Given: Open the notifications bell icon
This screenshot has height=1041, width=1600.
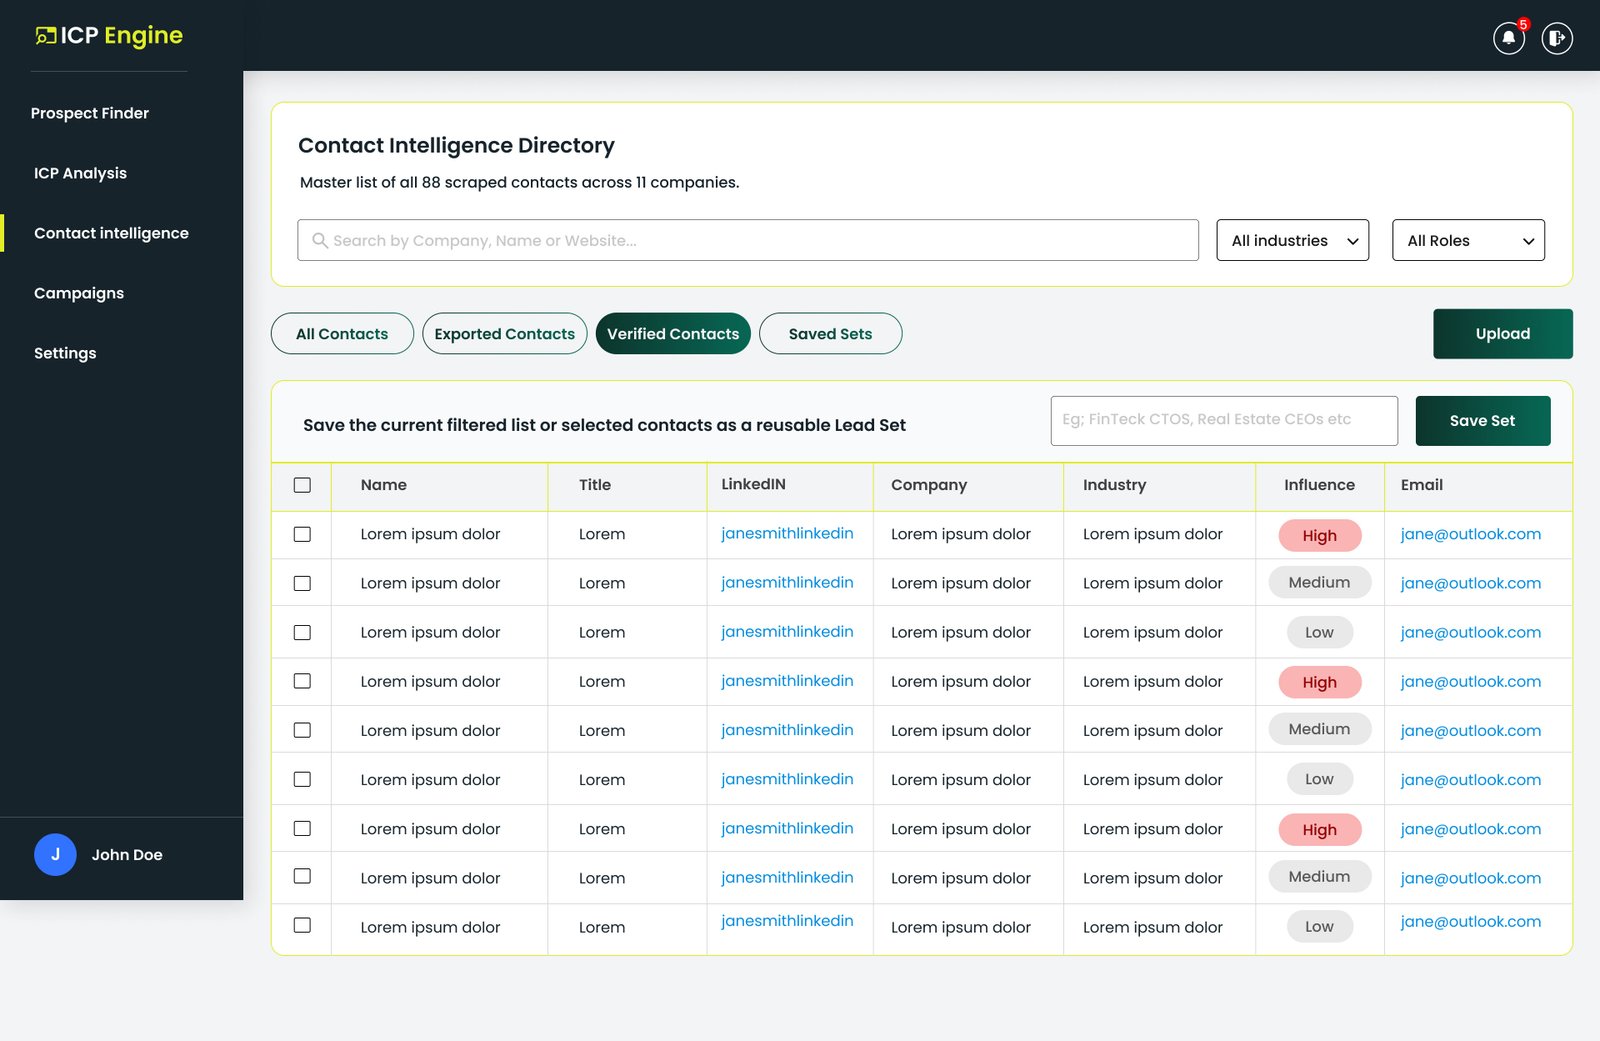Looking at the screenshot, I should point(1508,38).
